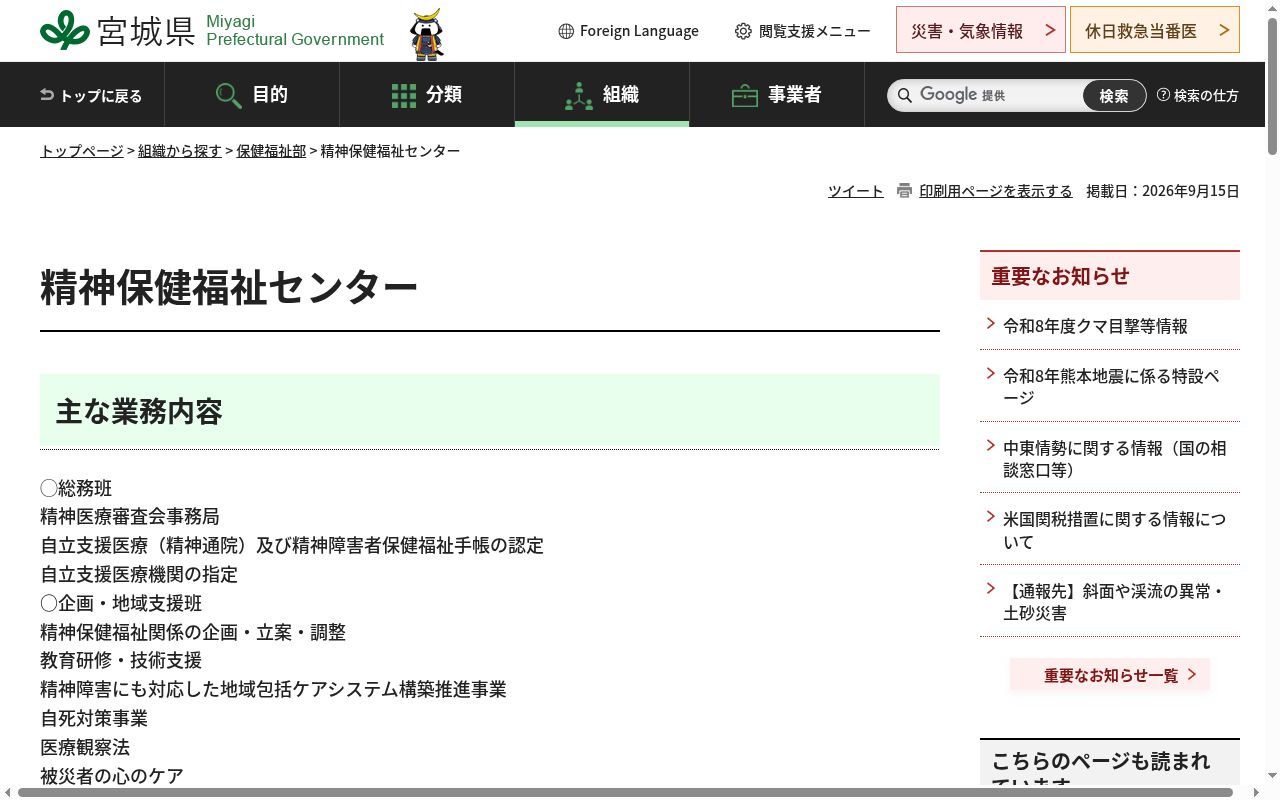This screenshot has height=800, width=1280.
Task: Click 重要なお知らせ一覧 button
Action: point(1110,675)
